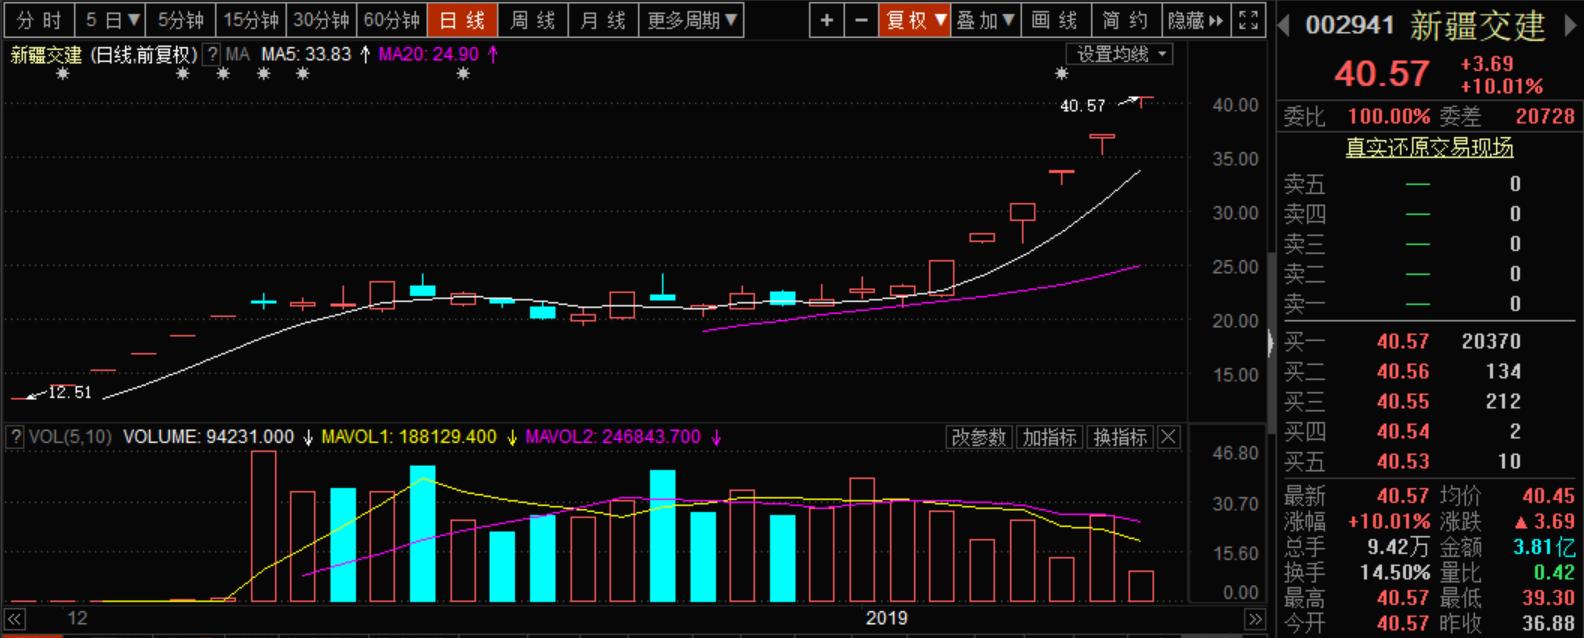Click the help question mark beside 前复权
This screenshot has width=1584, height=638.
[x=212, y=55]
